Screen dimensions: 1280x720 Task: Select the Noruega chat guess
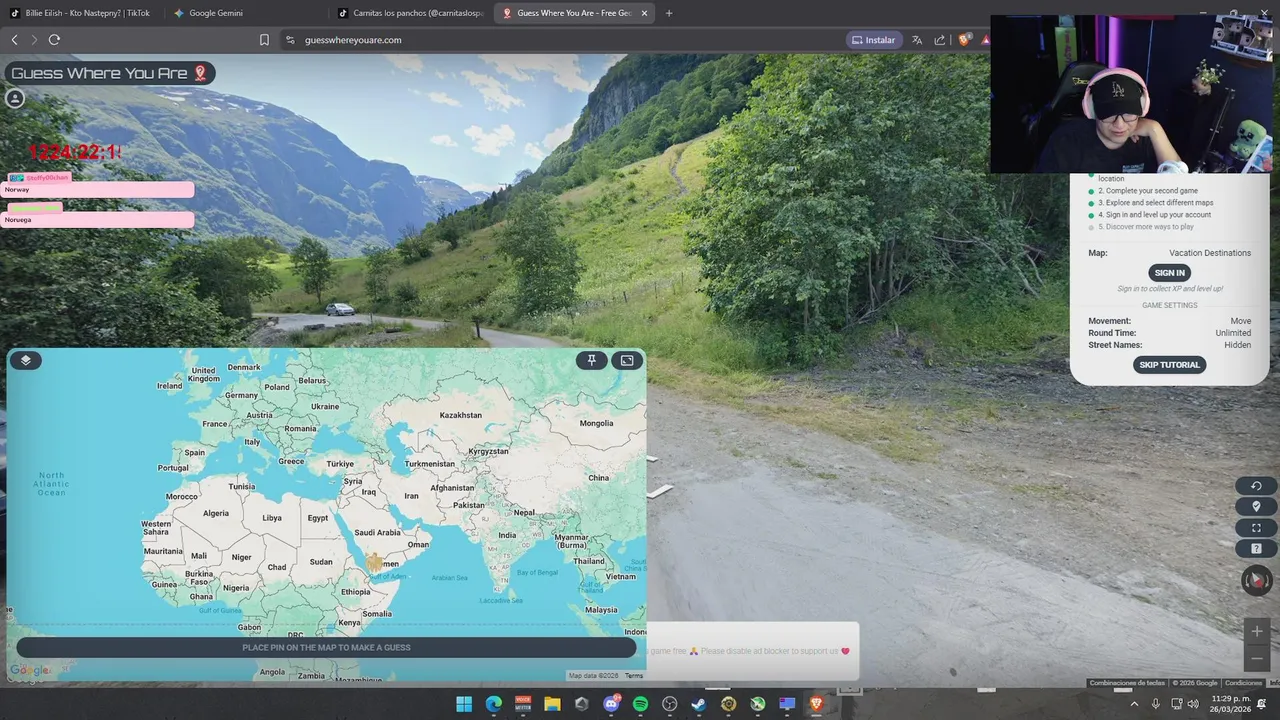[97, 219]
